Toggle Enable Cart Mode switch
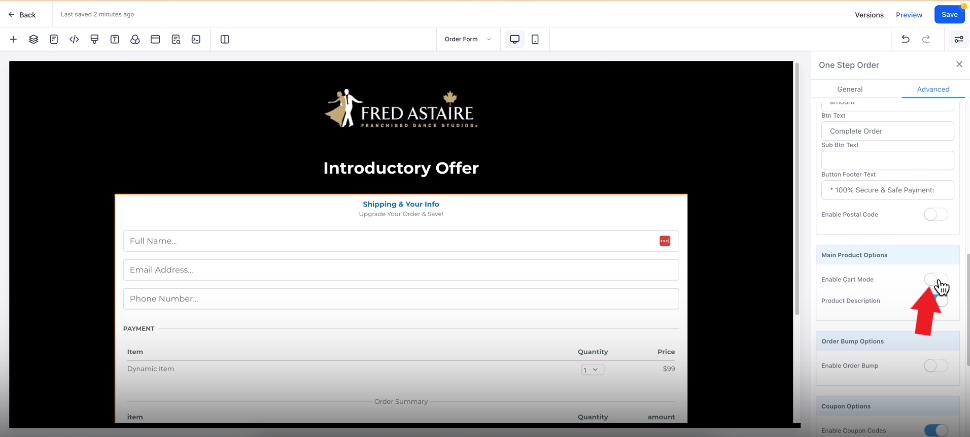This screenshot has height=437, width=970. click(935, 279)
